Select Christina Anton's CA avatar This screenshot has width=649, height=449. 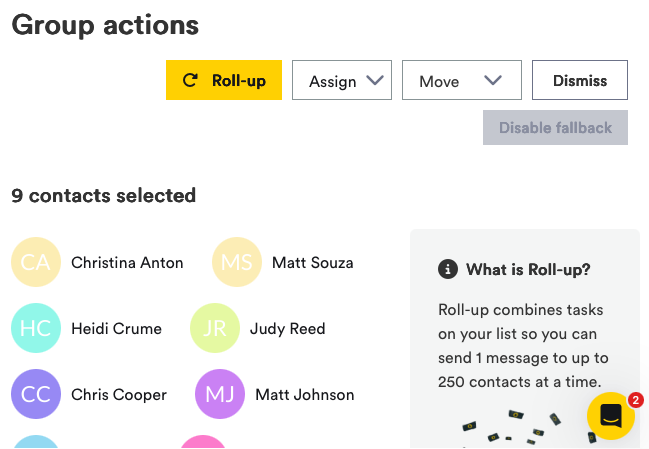[36, 262]
